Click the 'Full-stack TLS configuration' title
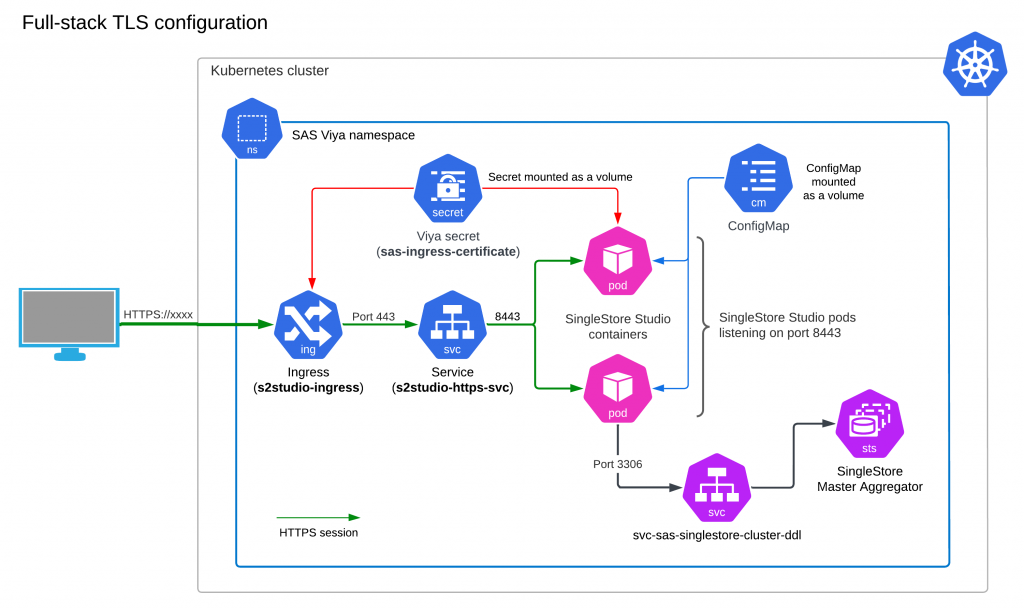The height and width of the screenshot is (609, 1024). pos(145,23)
